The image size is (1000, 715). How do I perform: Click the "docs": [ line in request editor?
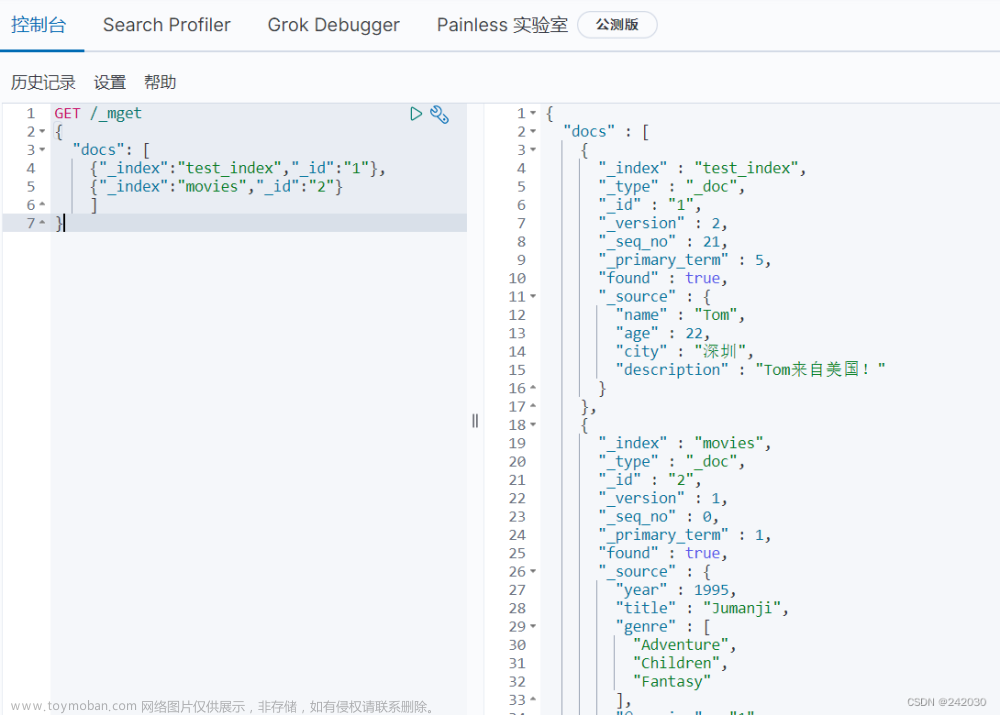pos(111,150)
